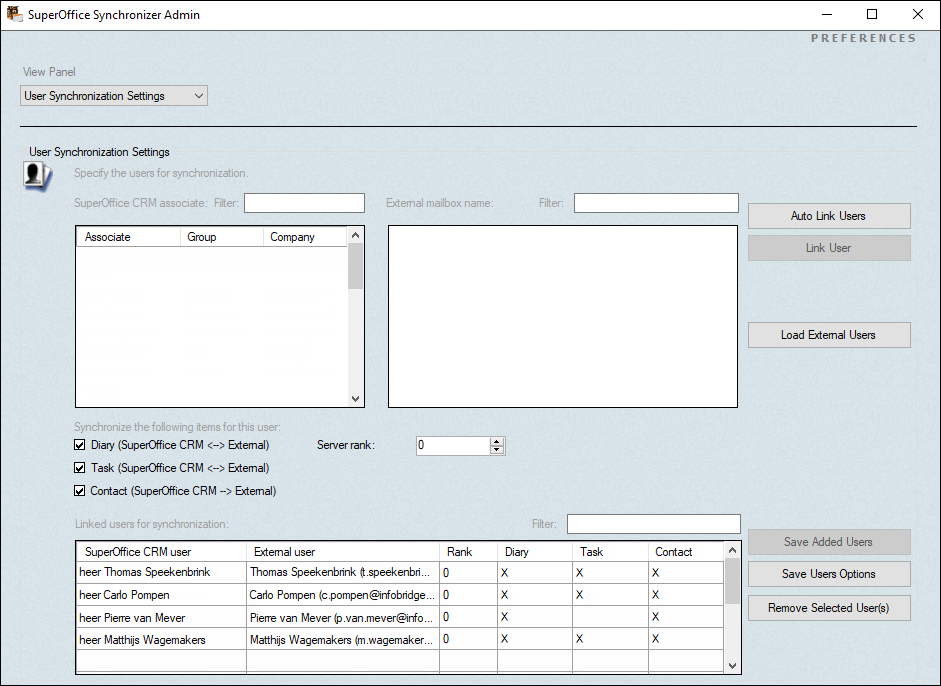The image size is (941, 686).
Task: Click the SuperOffice CRM user column header
Action: pos(161,552)
